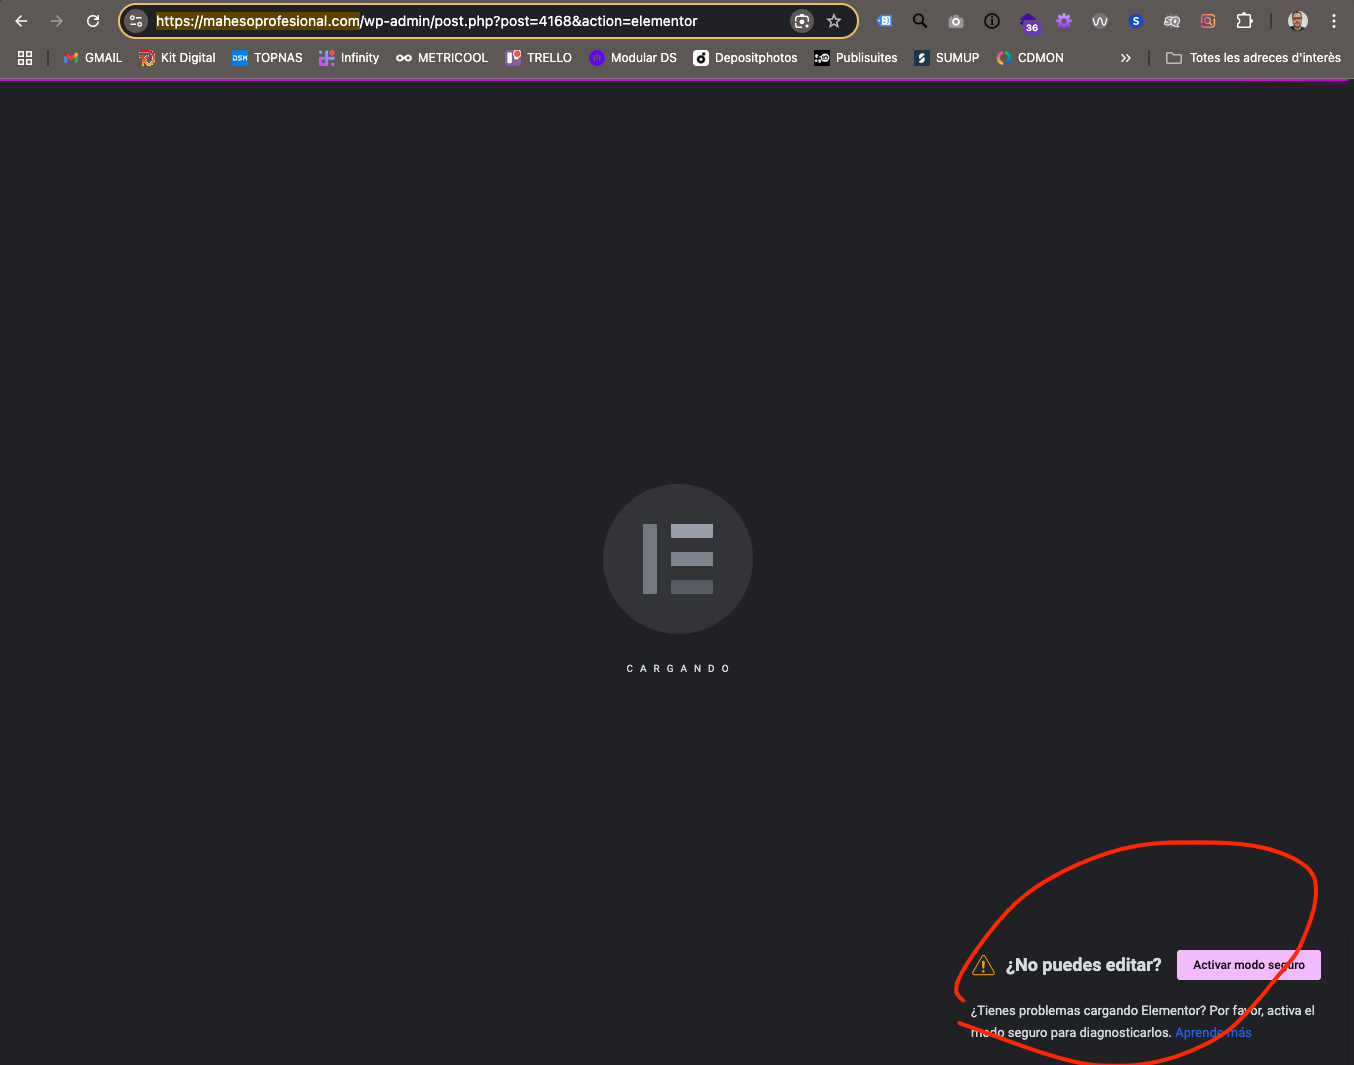This screenshot has height=1065, width=1354.
Task: Bookmark this page with the star icon
Action: coord(834,21)
